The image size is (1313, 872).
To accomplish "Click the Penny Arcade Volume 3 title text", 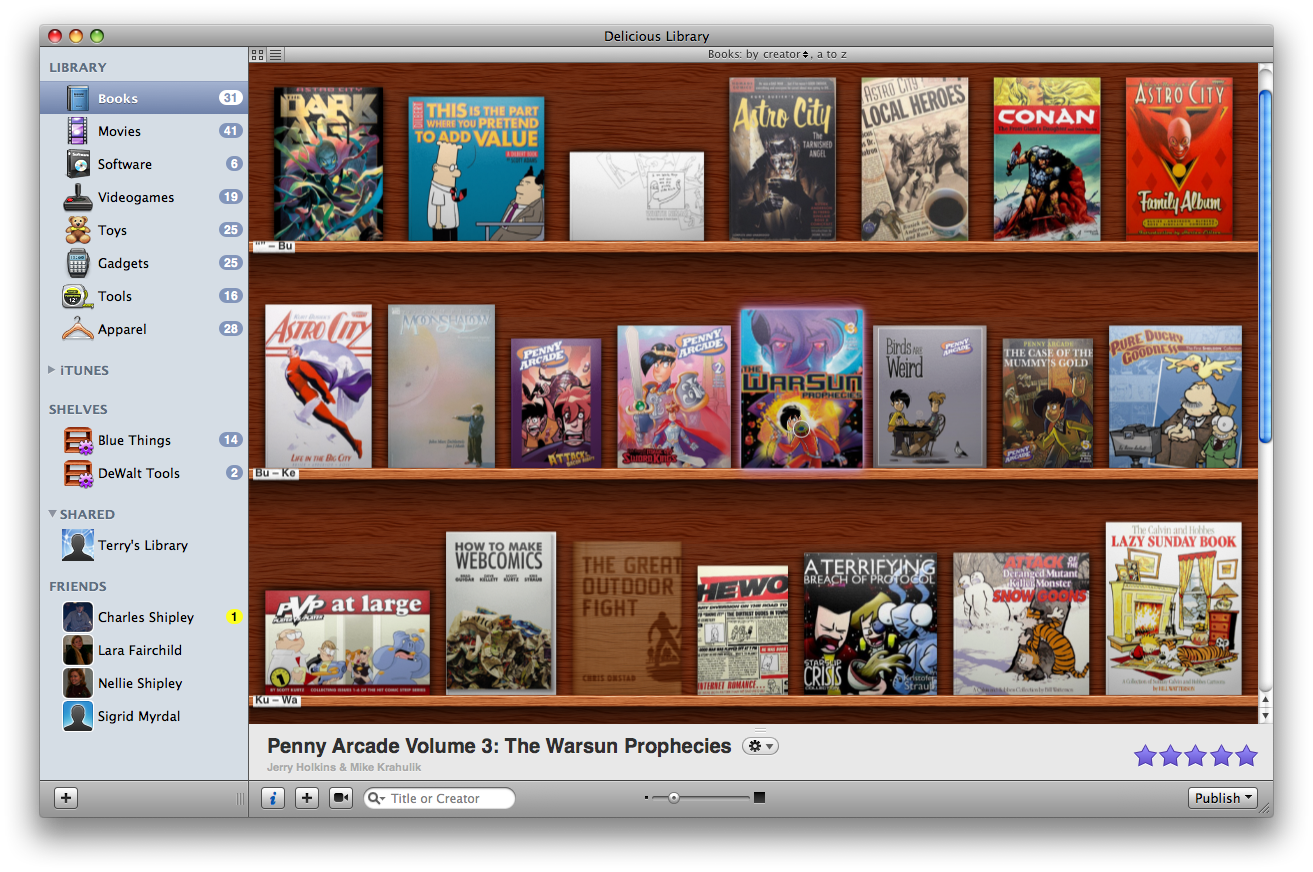I will (499, 746).
